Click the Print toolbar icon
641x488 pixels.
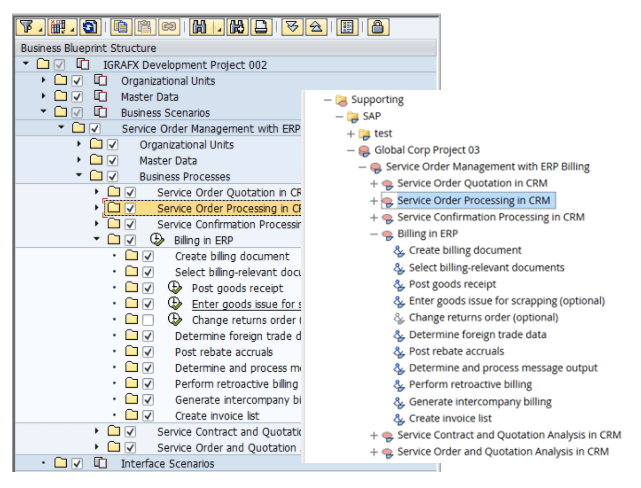pos(261,27)
